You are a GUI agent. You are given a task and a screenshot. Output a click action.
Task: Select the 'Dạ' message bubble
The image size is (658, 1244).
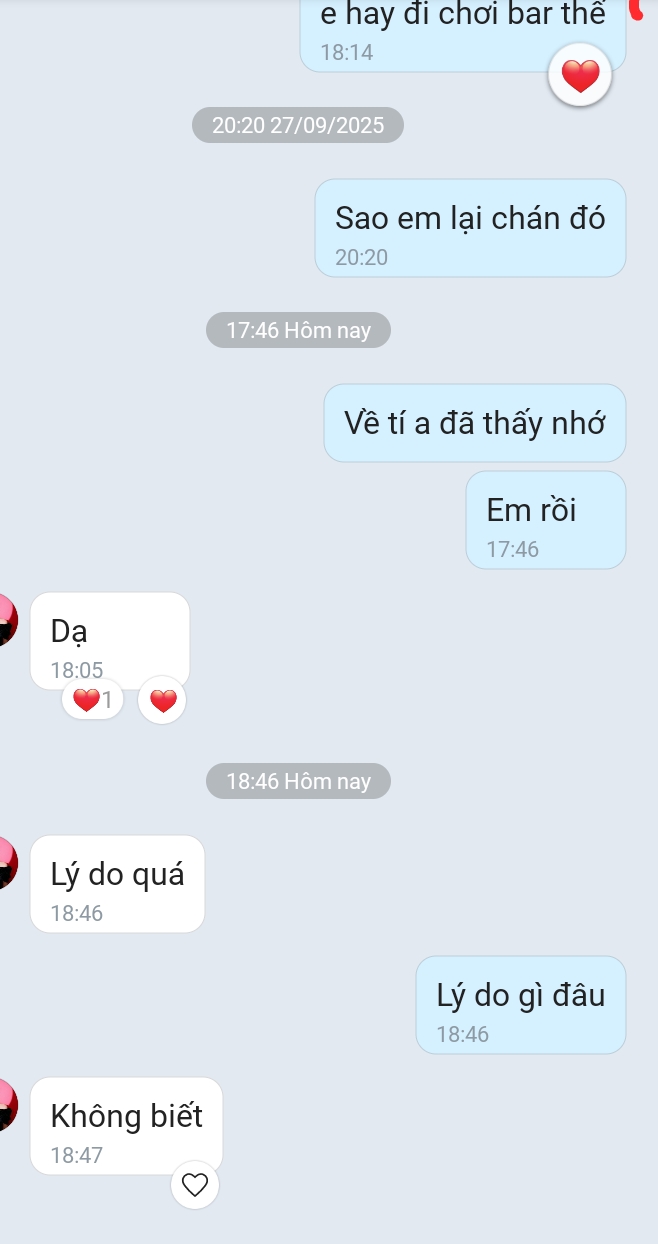[110, 641]
